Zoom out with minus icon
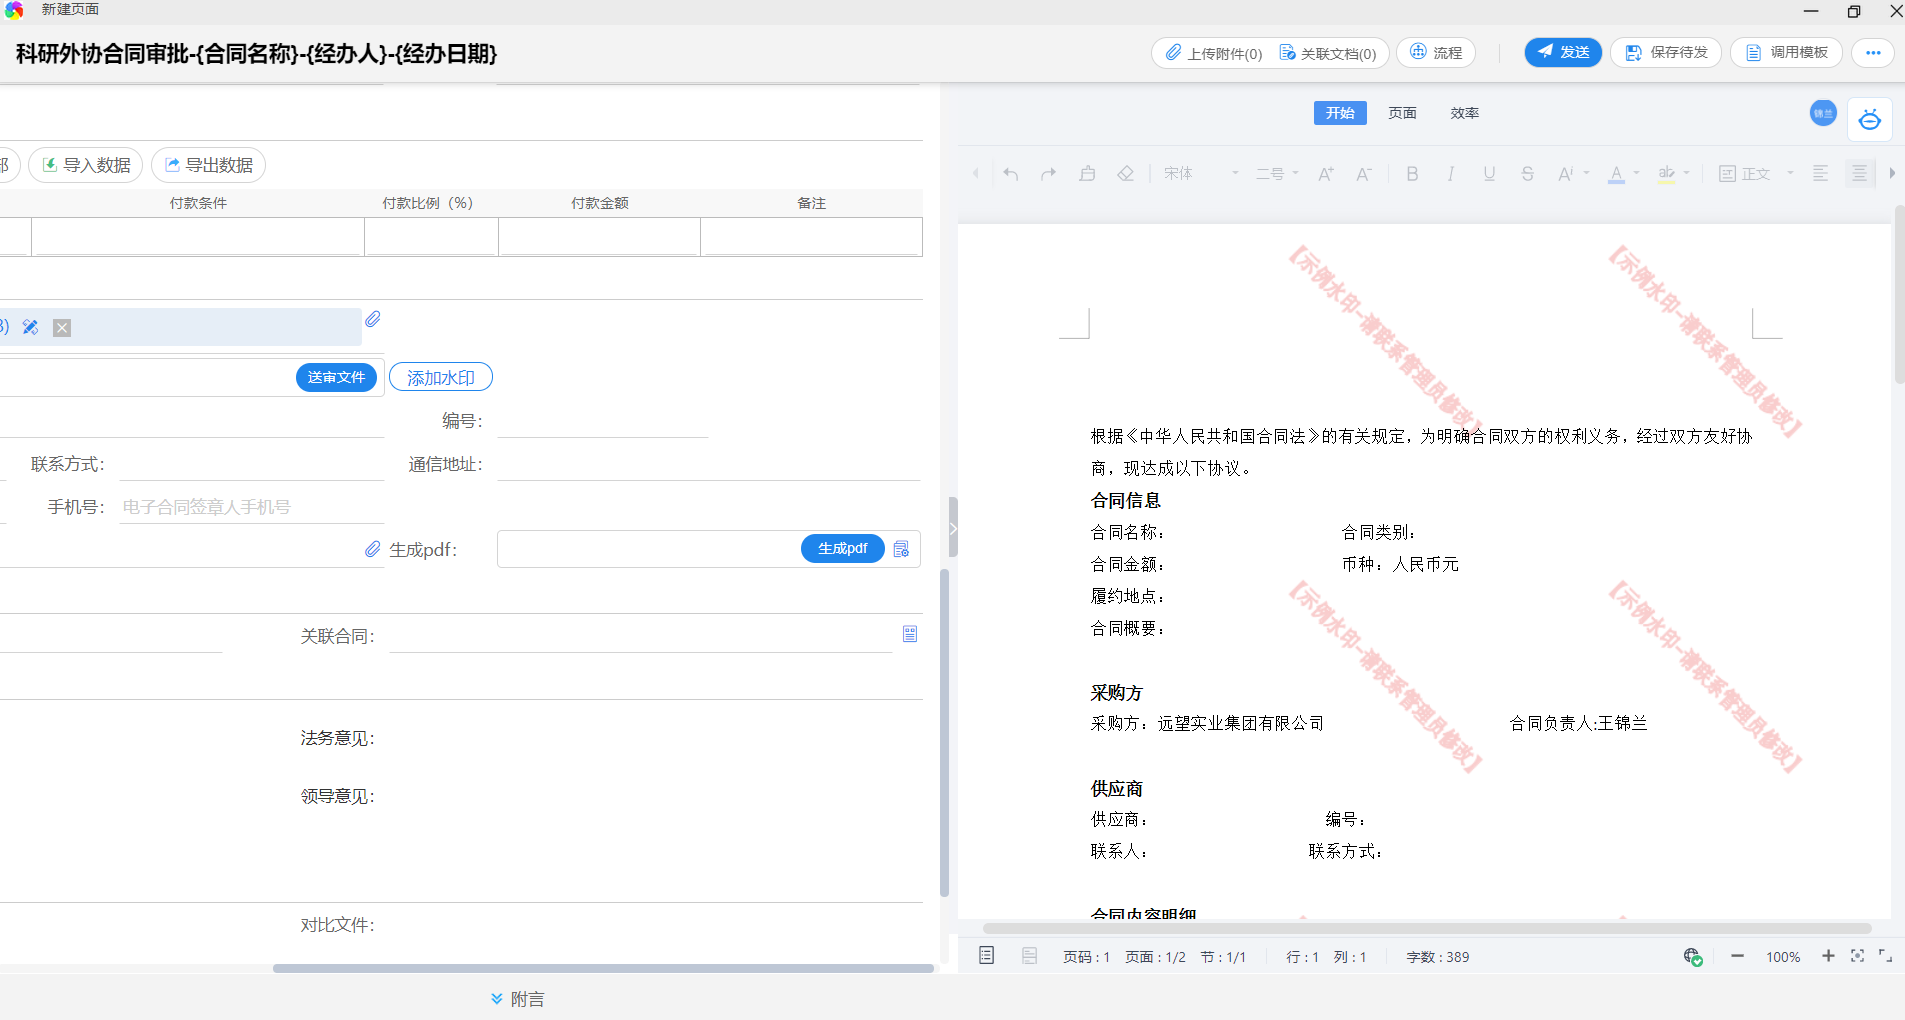 [x=1737, y=956]
